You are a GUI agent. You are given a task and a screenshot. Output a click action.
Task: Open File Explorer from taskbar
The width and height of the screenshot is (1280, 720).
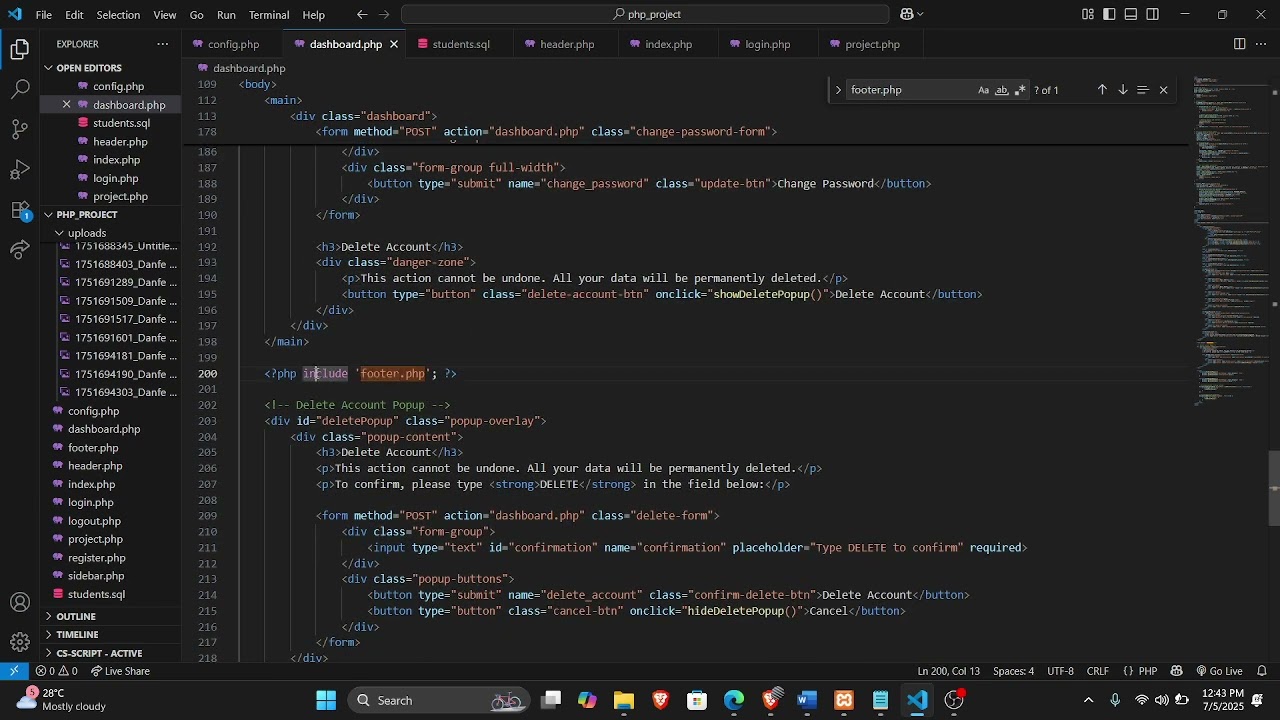click(624, 700)
